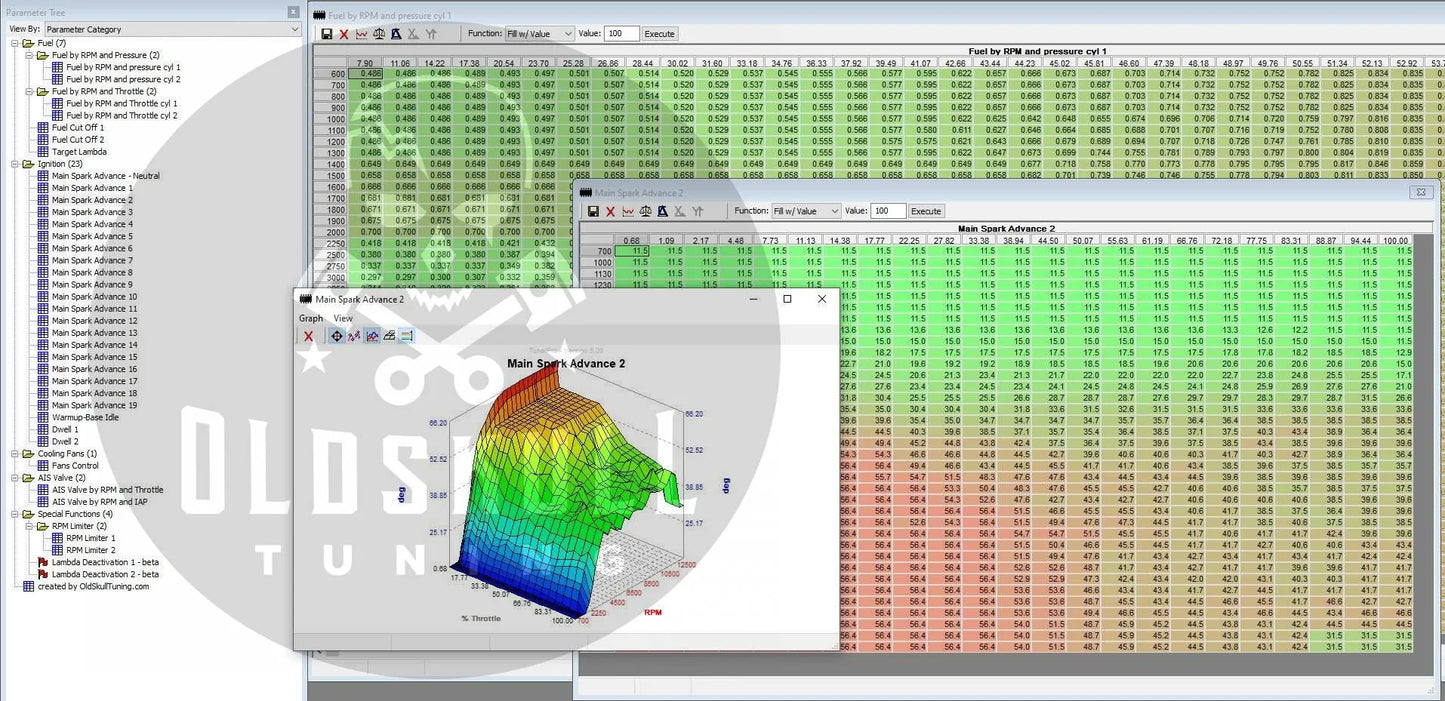
Task: Toggle the color bands icon in the graph toolbar
Action: [x=406, y=336]
